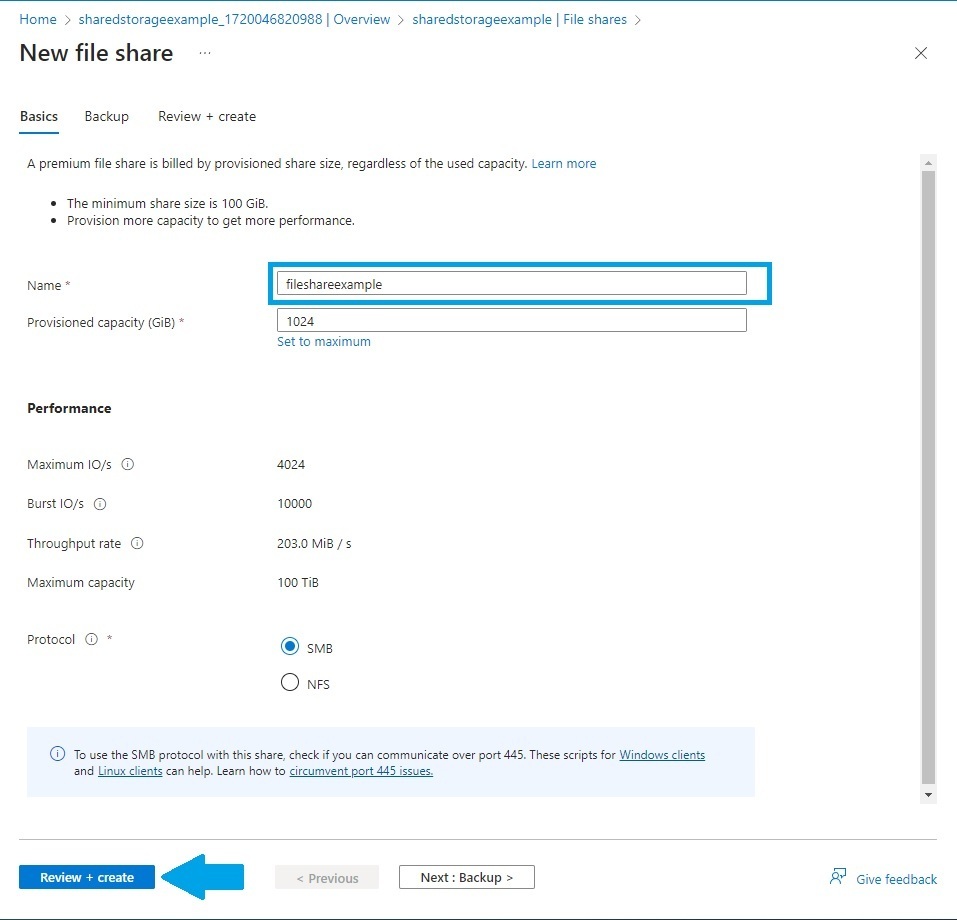Select the Basics tab
Viewport: 957px width, 920px height.
(38, 116)
